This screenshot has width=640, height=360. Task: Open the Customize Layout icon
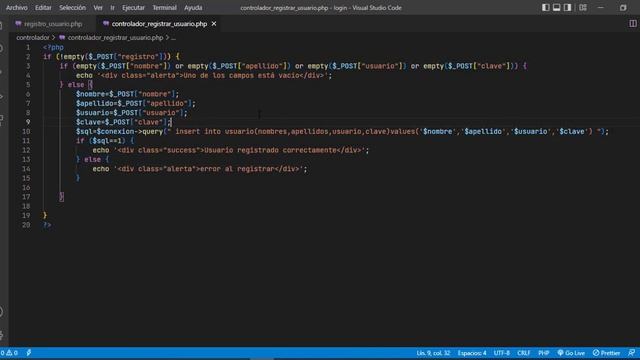tap(583, 7)
